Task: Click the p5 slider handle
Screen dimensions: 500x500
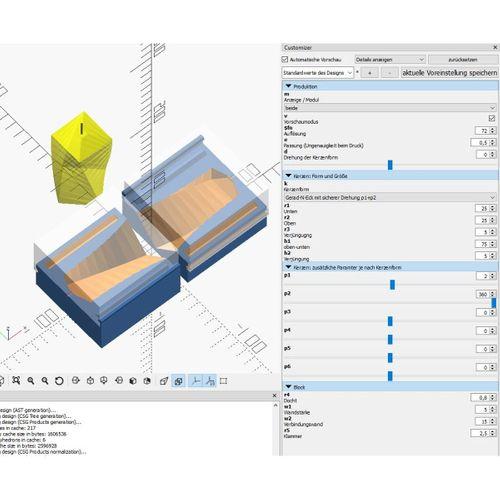Action: click(390, 358)
